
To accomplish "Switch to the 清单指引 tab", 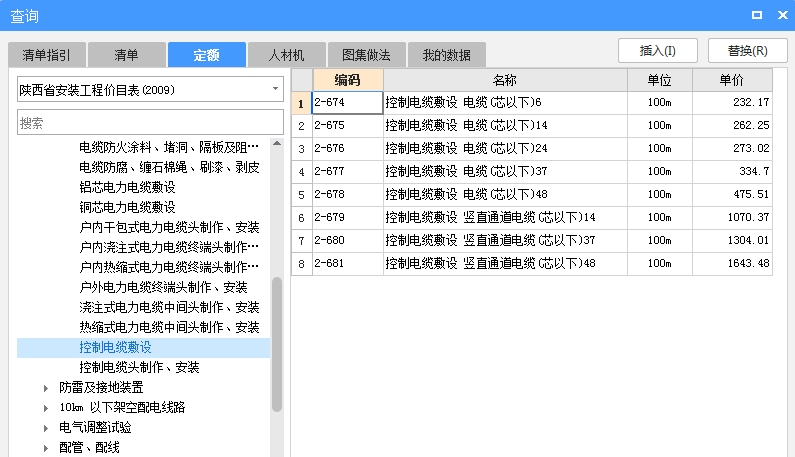I will pyautogui.click(x=47, y=55).
